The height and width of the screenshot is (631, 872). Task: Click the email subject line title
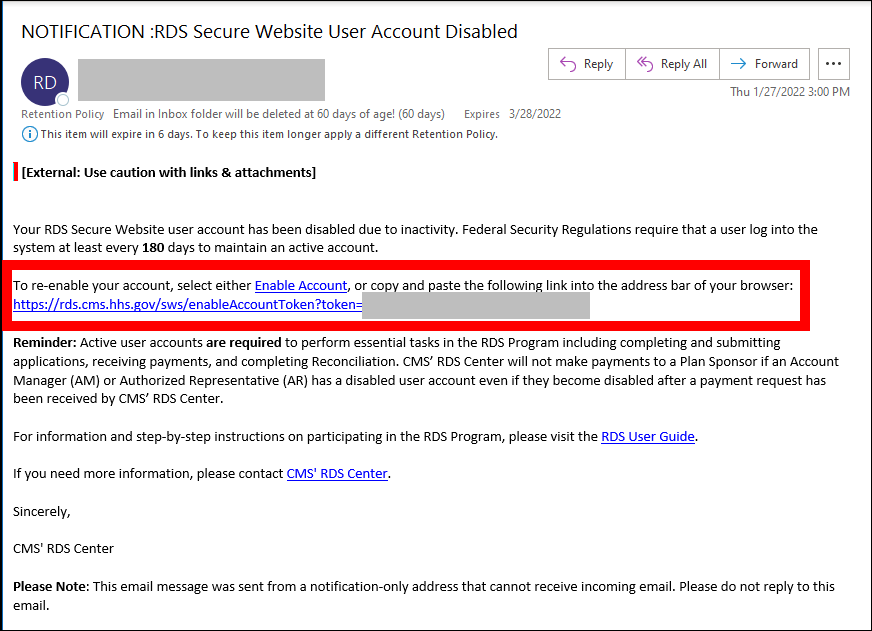pyautogui.click(x=269, y=31)
